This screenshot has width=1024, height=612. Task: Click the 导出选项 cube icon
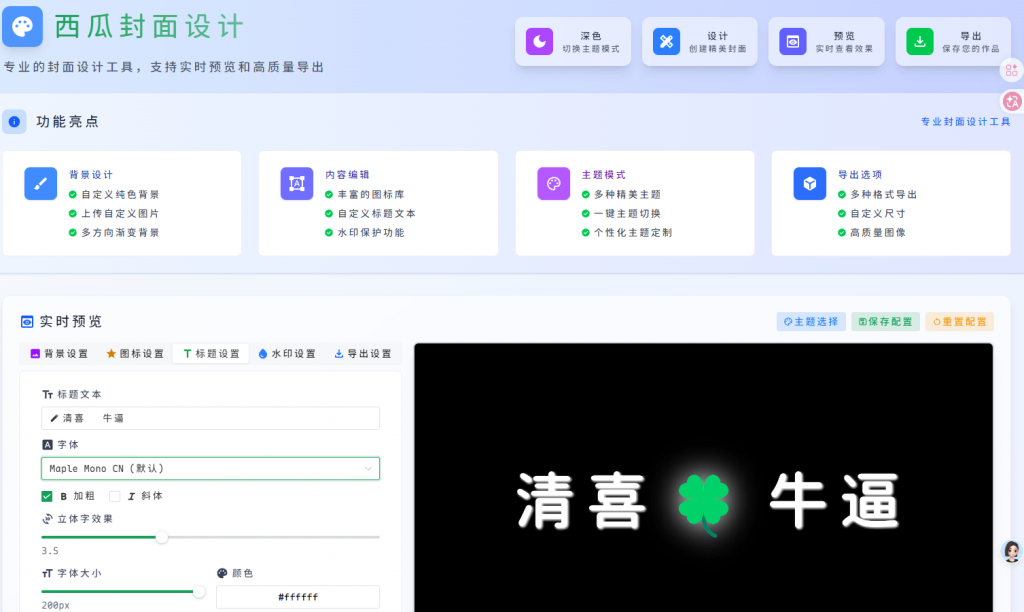tap(810, 183)
